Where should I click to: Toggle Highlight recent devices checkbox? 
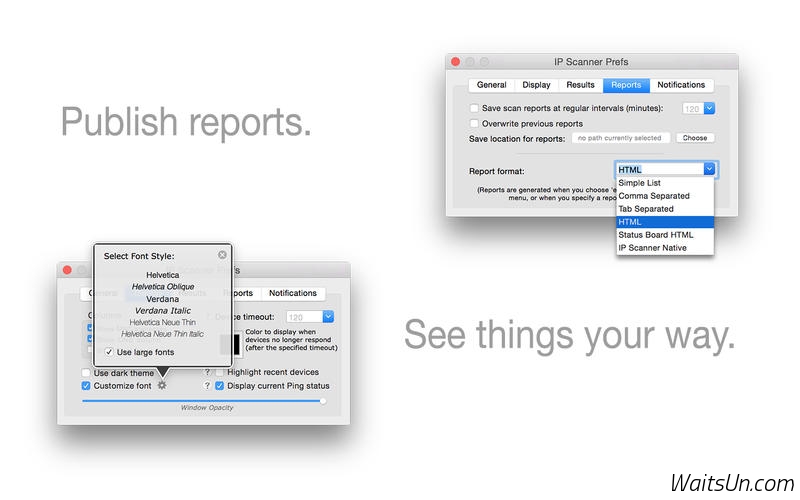tap(219, 372)
